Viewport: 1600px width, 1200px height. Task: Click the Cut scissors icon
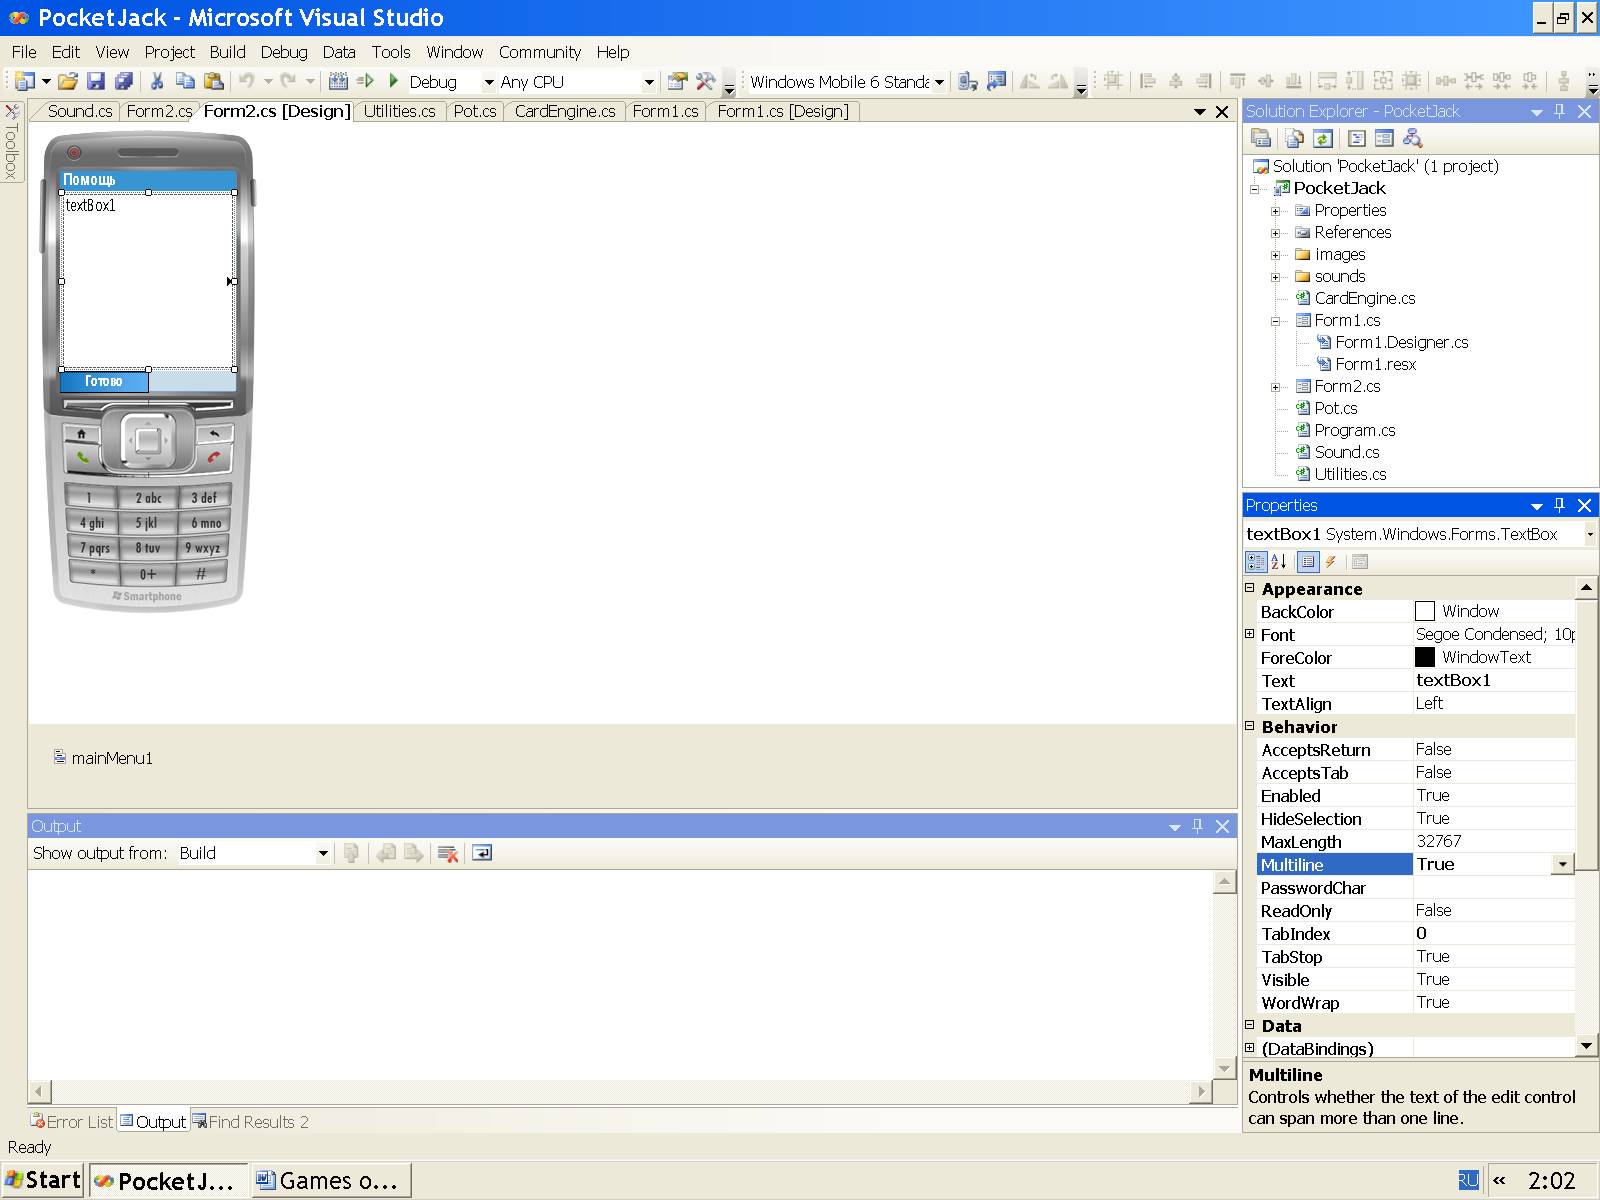point(157,82)
